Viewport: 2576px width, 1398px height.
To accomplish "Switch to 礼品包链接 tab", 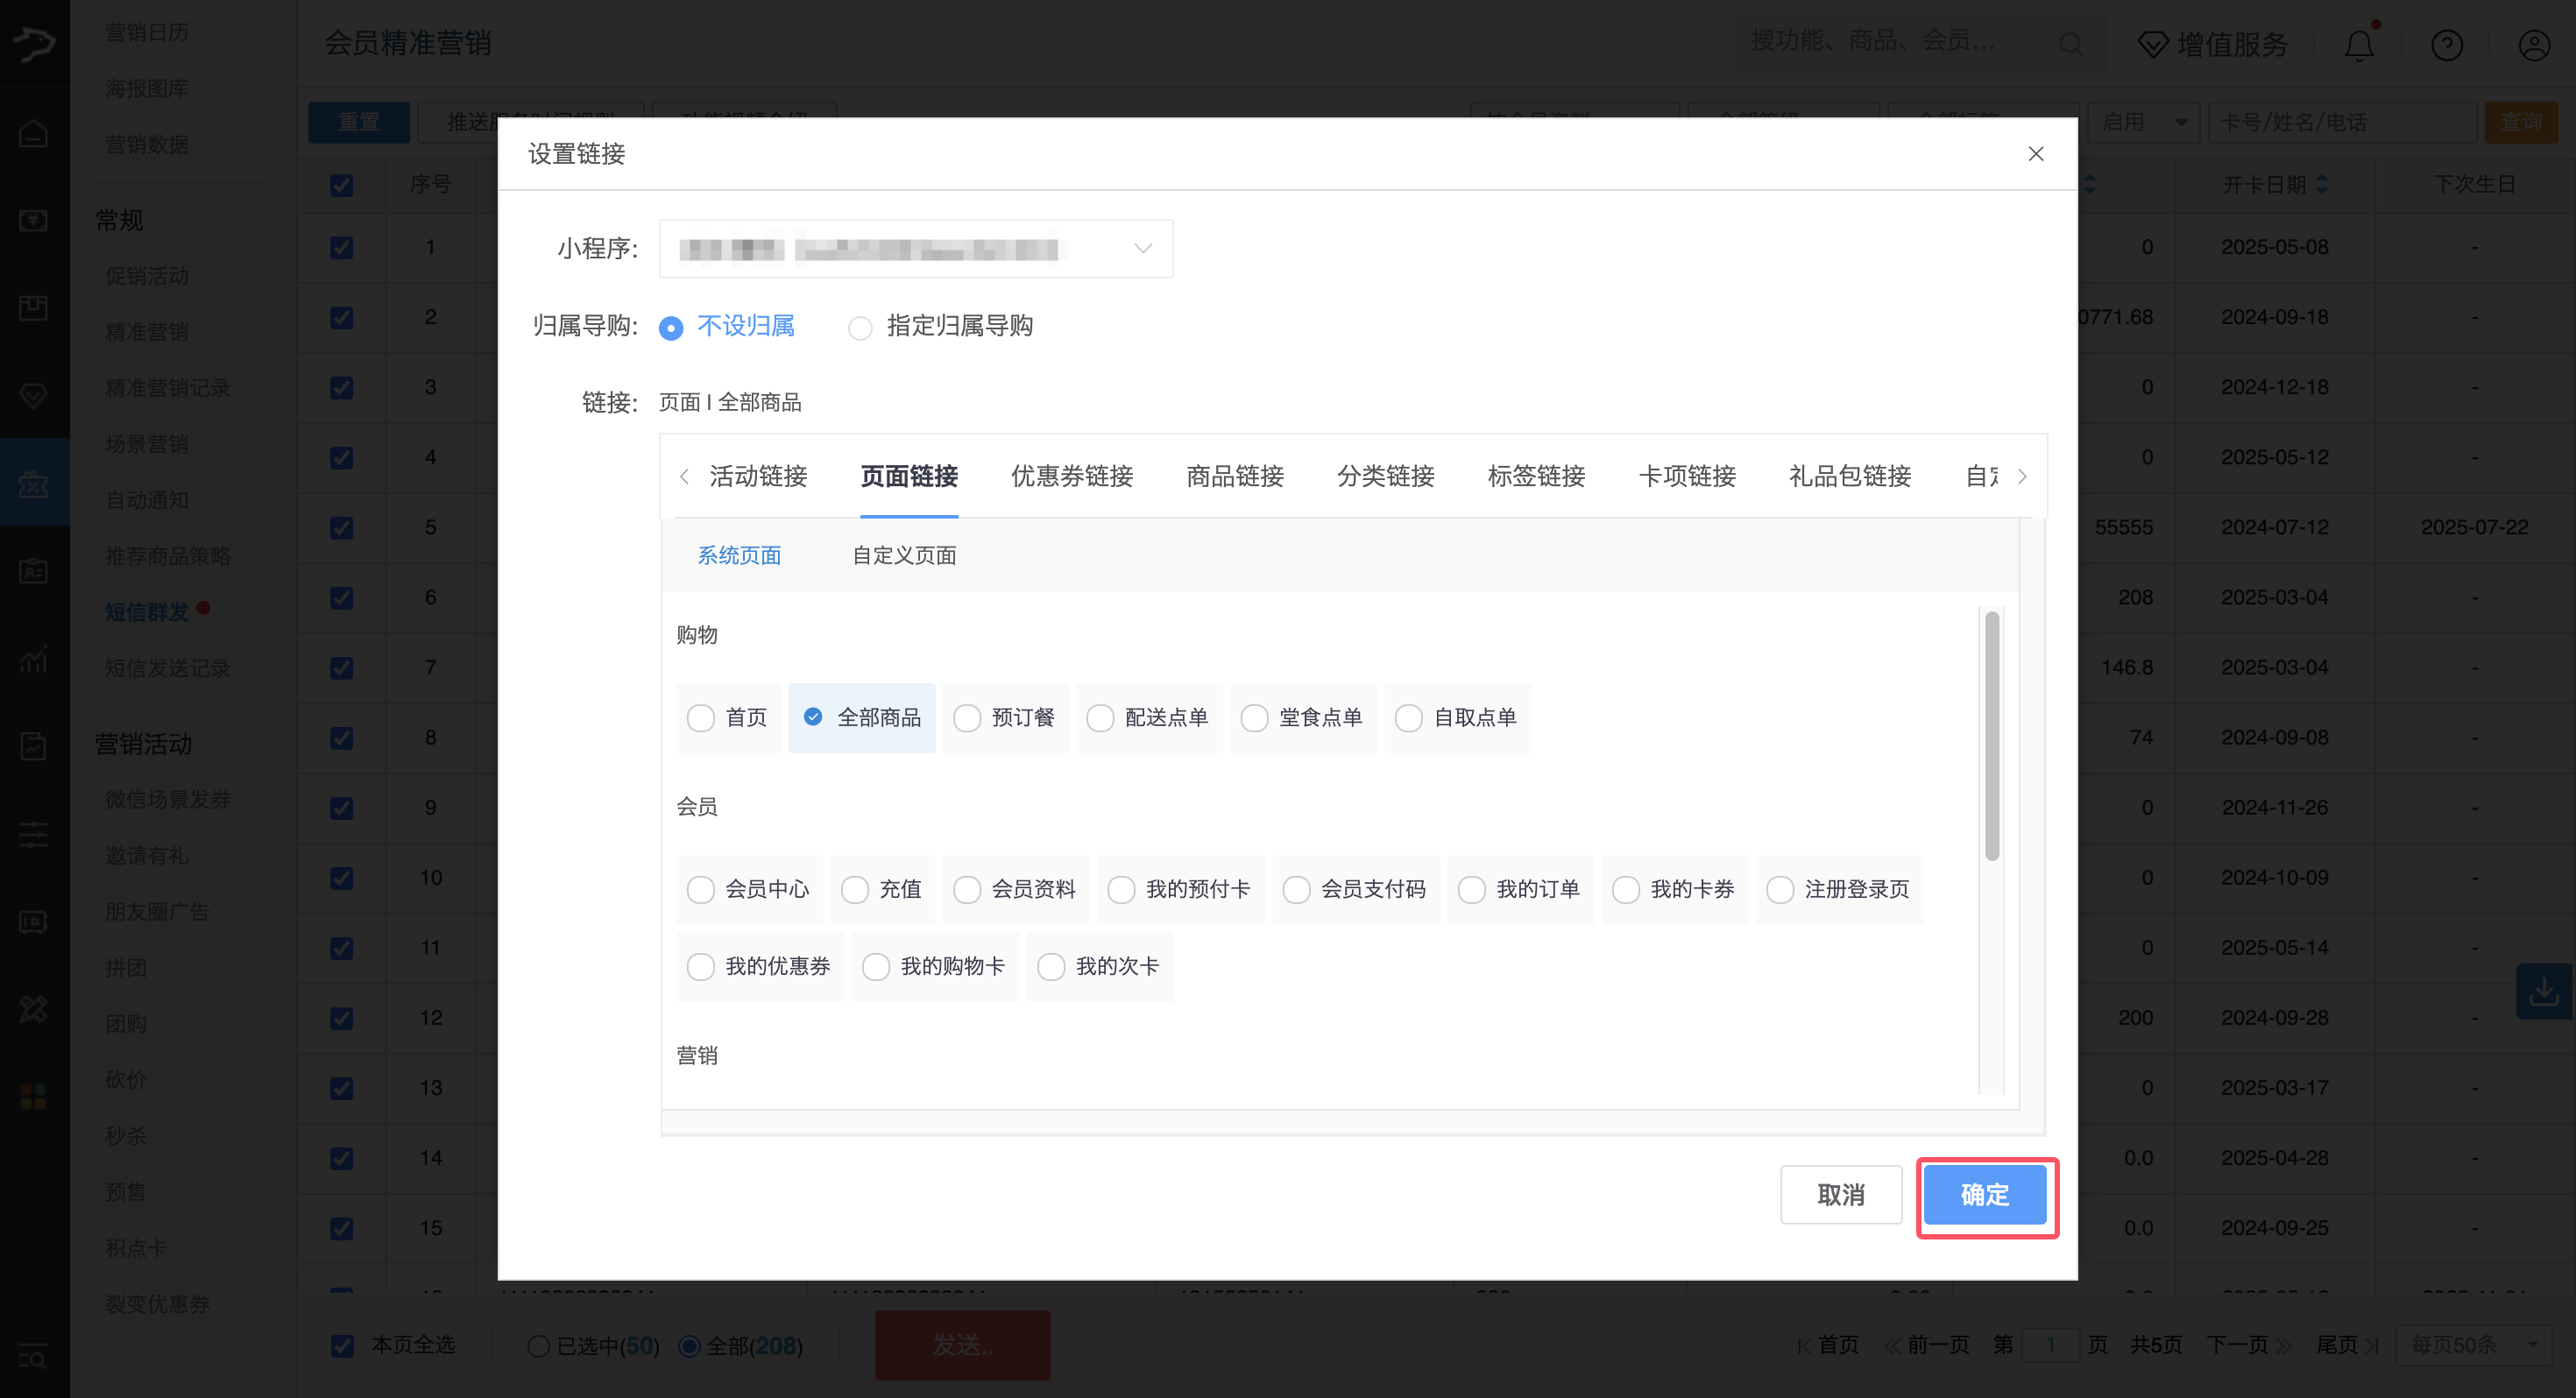I will [x=1850, y=476].
